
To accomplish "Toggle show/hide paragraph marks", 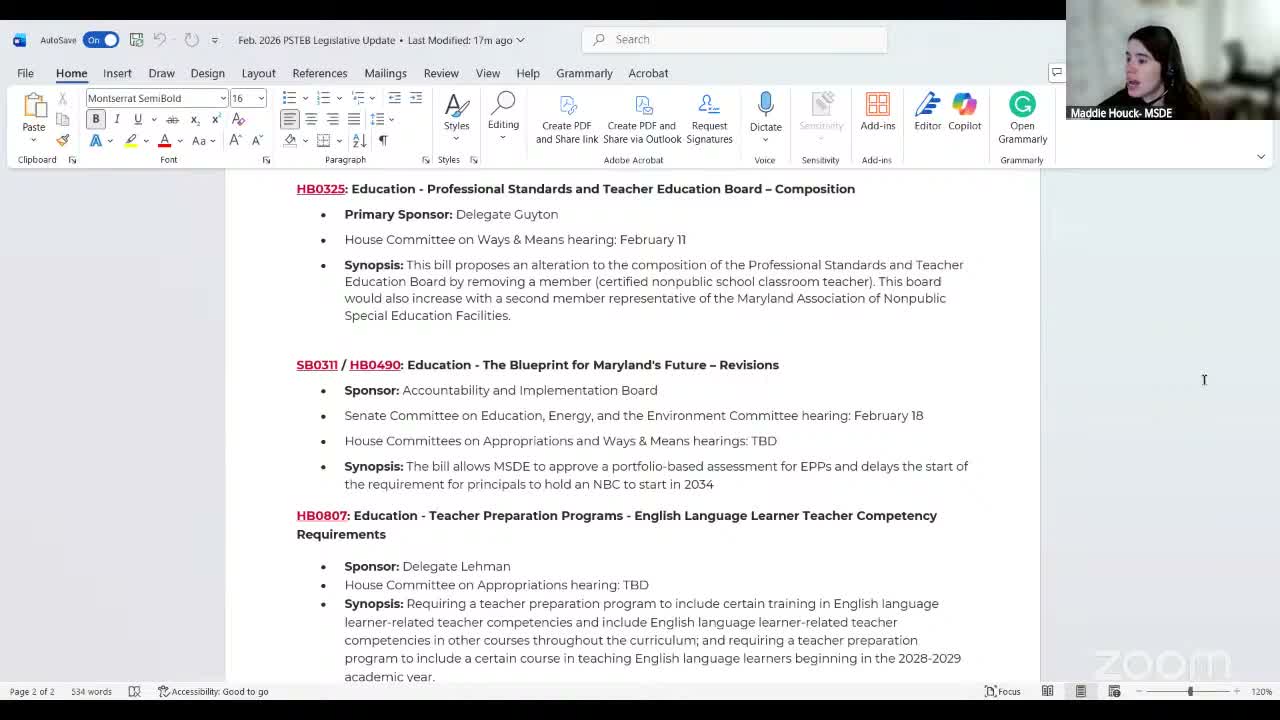I will 382,140.
